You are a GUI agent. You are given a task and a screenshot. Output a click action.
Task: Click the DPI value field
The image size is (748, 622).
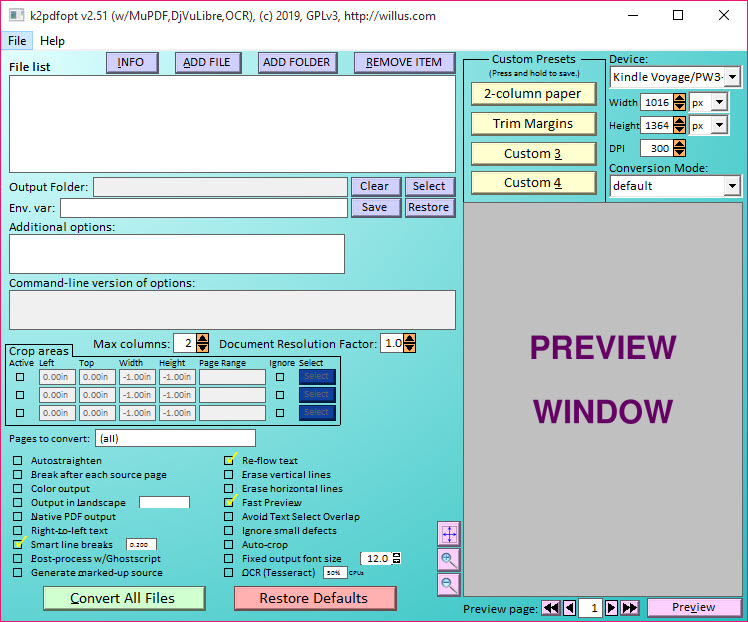click(x=656, y=148)
